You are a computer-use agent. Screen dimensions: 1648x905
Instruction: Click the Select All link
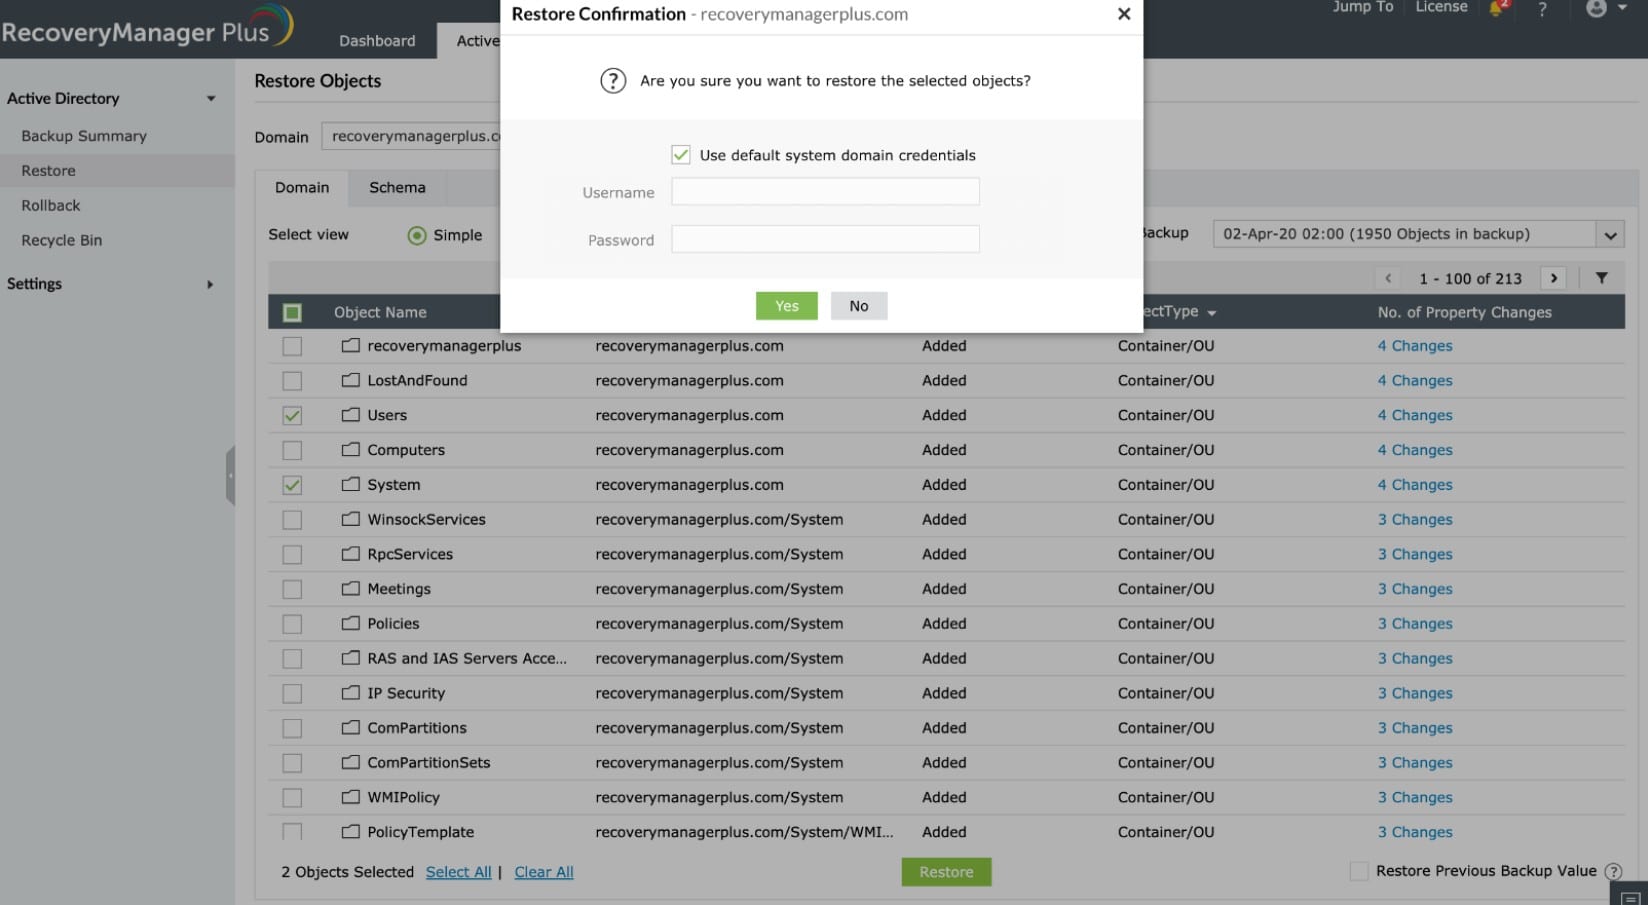pos(458,872)
